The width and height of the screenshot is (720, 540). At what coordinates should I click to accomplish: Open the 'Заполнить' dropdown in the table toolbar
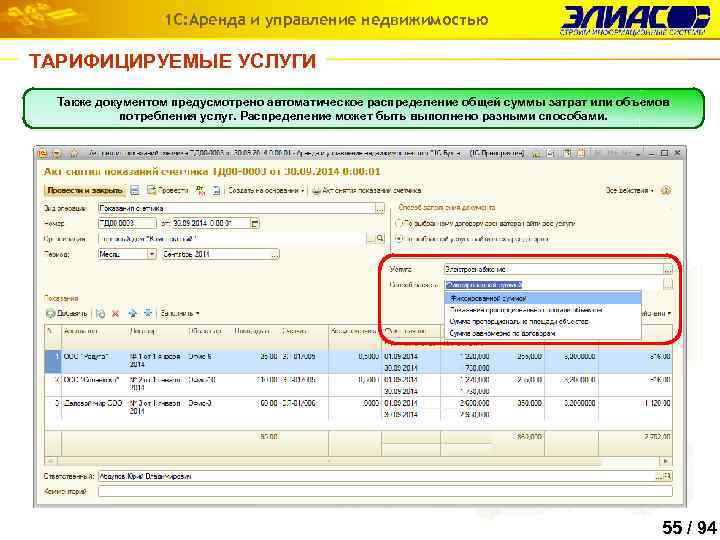point(180,313)
